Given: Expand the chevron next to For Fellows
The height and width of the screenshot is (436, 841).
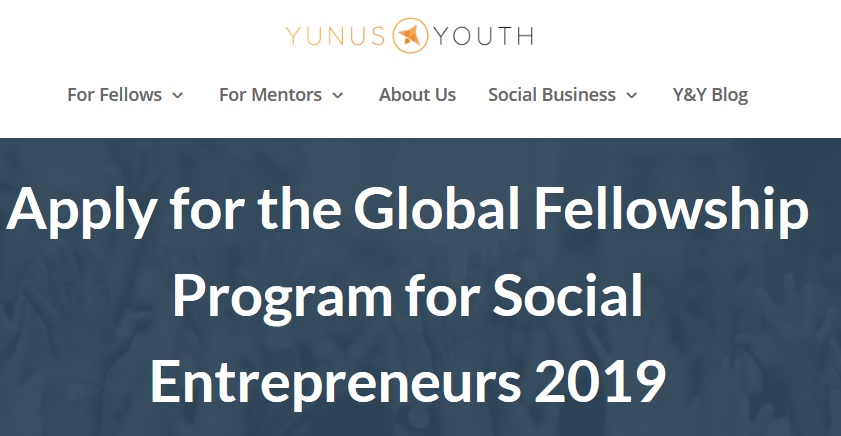Looking at the screenshot, I should [x=178, y=95].
